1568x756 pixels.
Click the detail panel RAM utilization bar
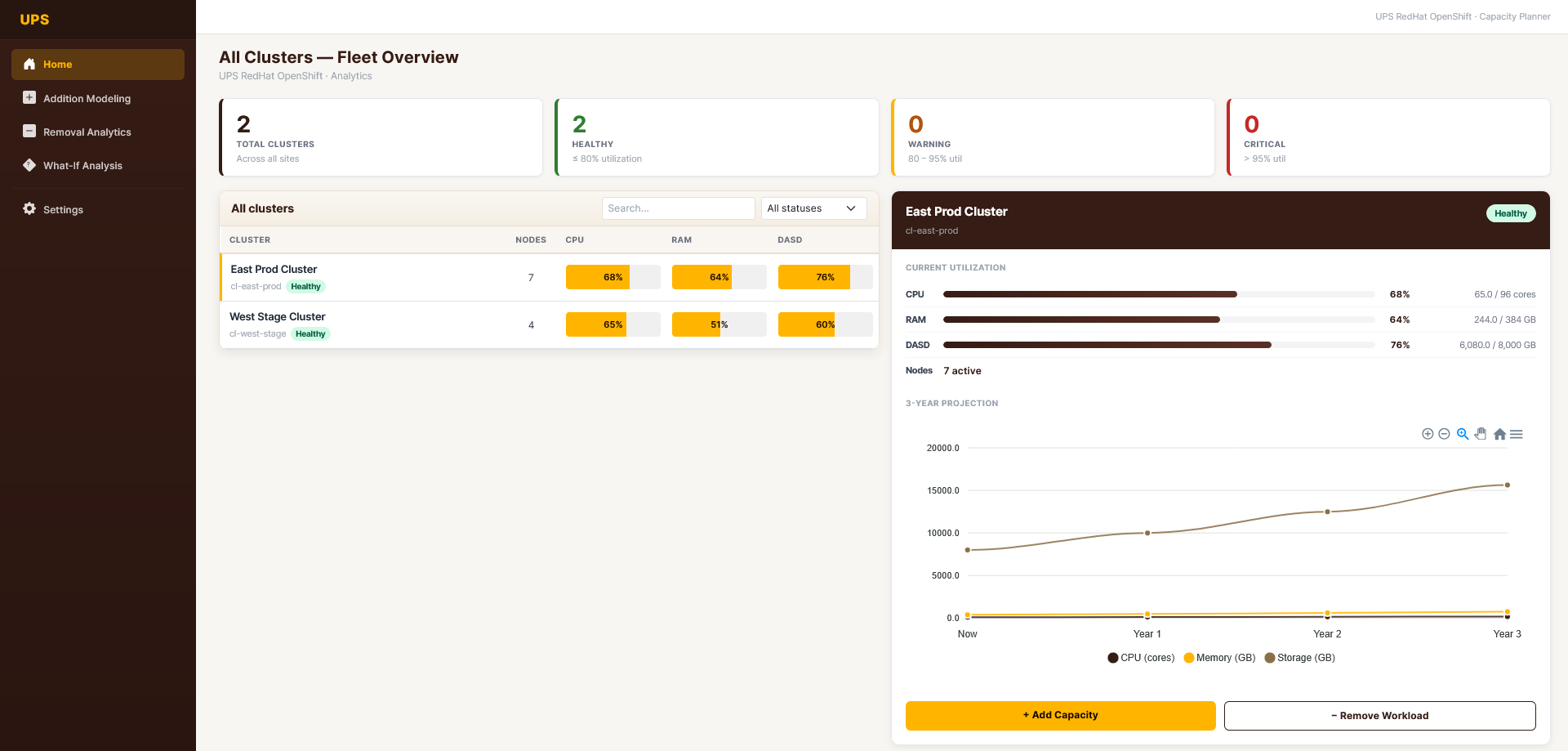click(x=1158, y=319)
